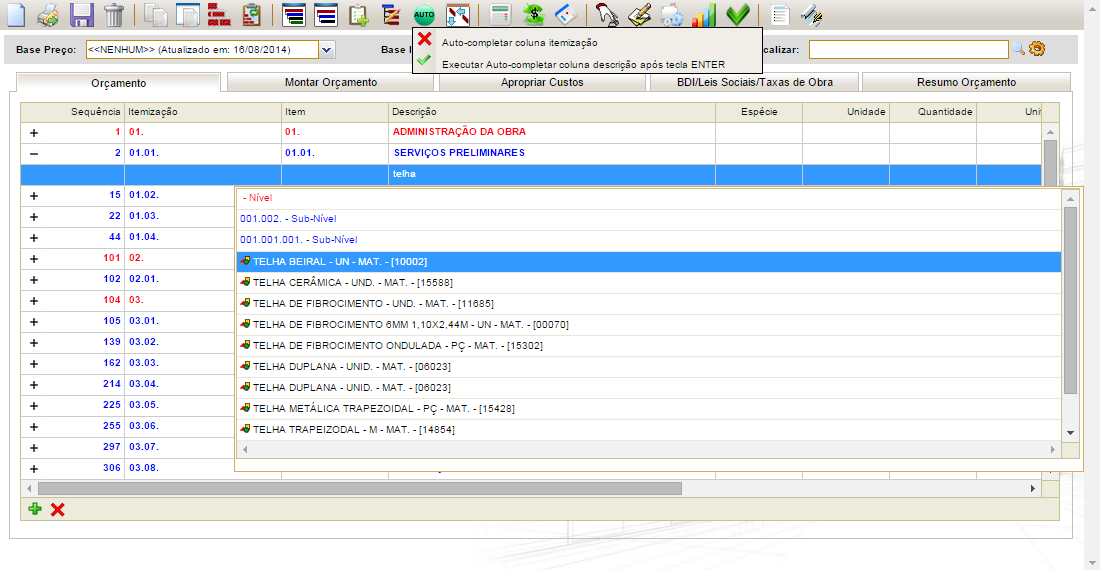Click the magnifier search icon beside Localizar
This screenshot has width=1100, height=570.
(1018, 48)
